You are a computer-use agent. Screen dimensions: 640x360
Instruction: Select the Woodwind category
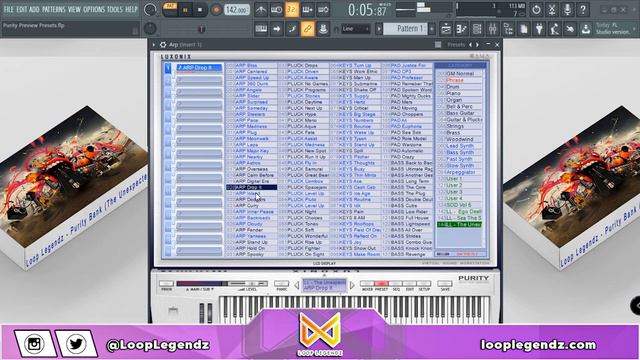click(x=460, y=139)
